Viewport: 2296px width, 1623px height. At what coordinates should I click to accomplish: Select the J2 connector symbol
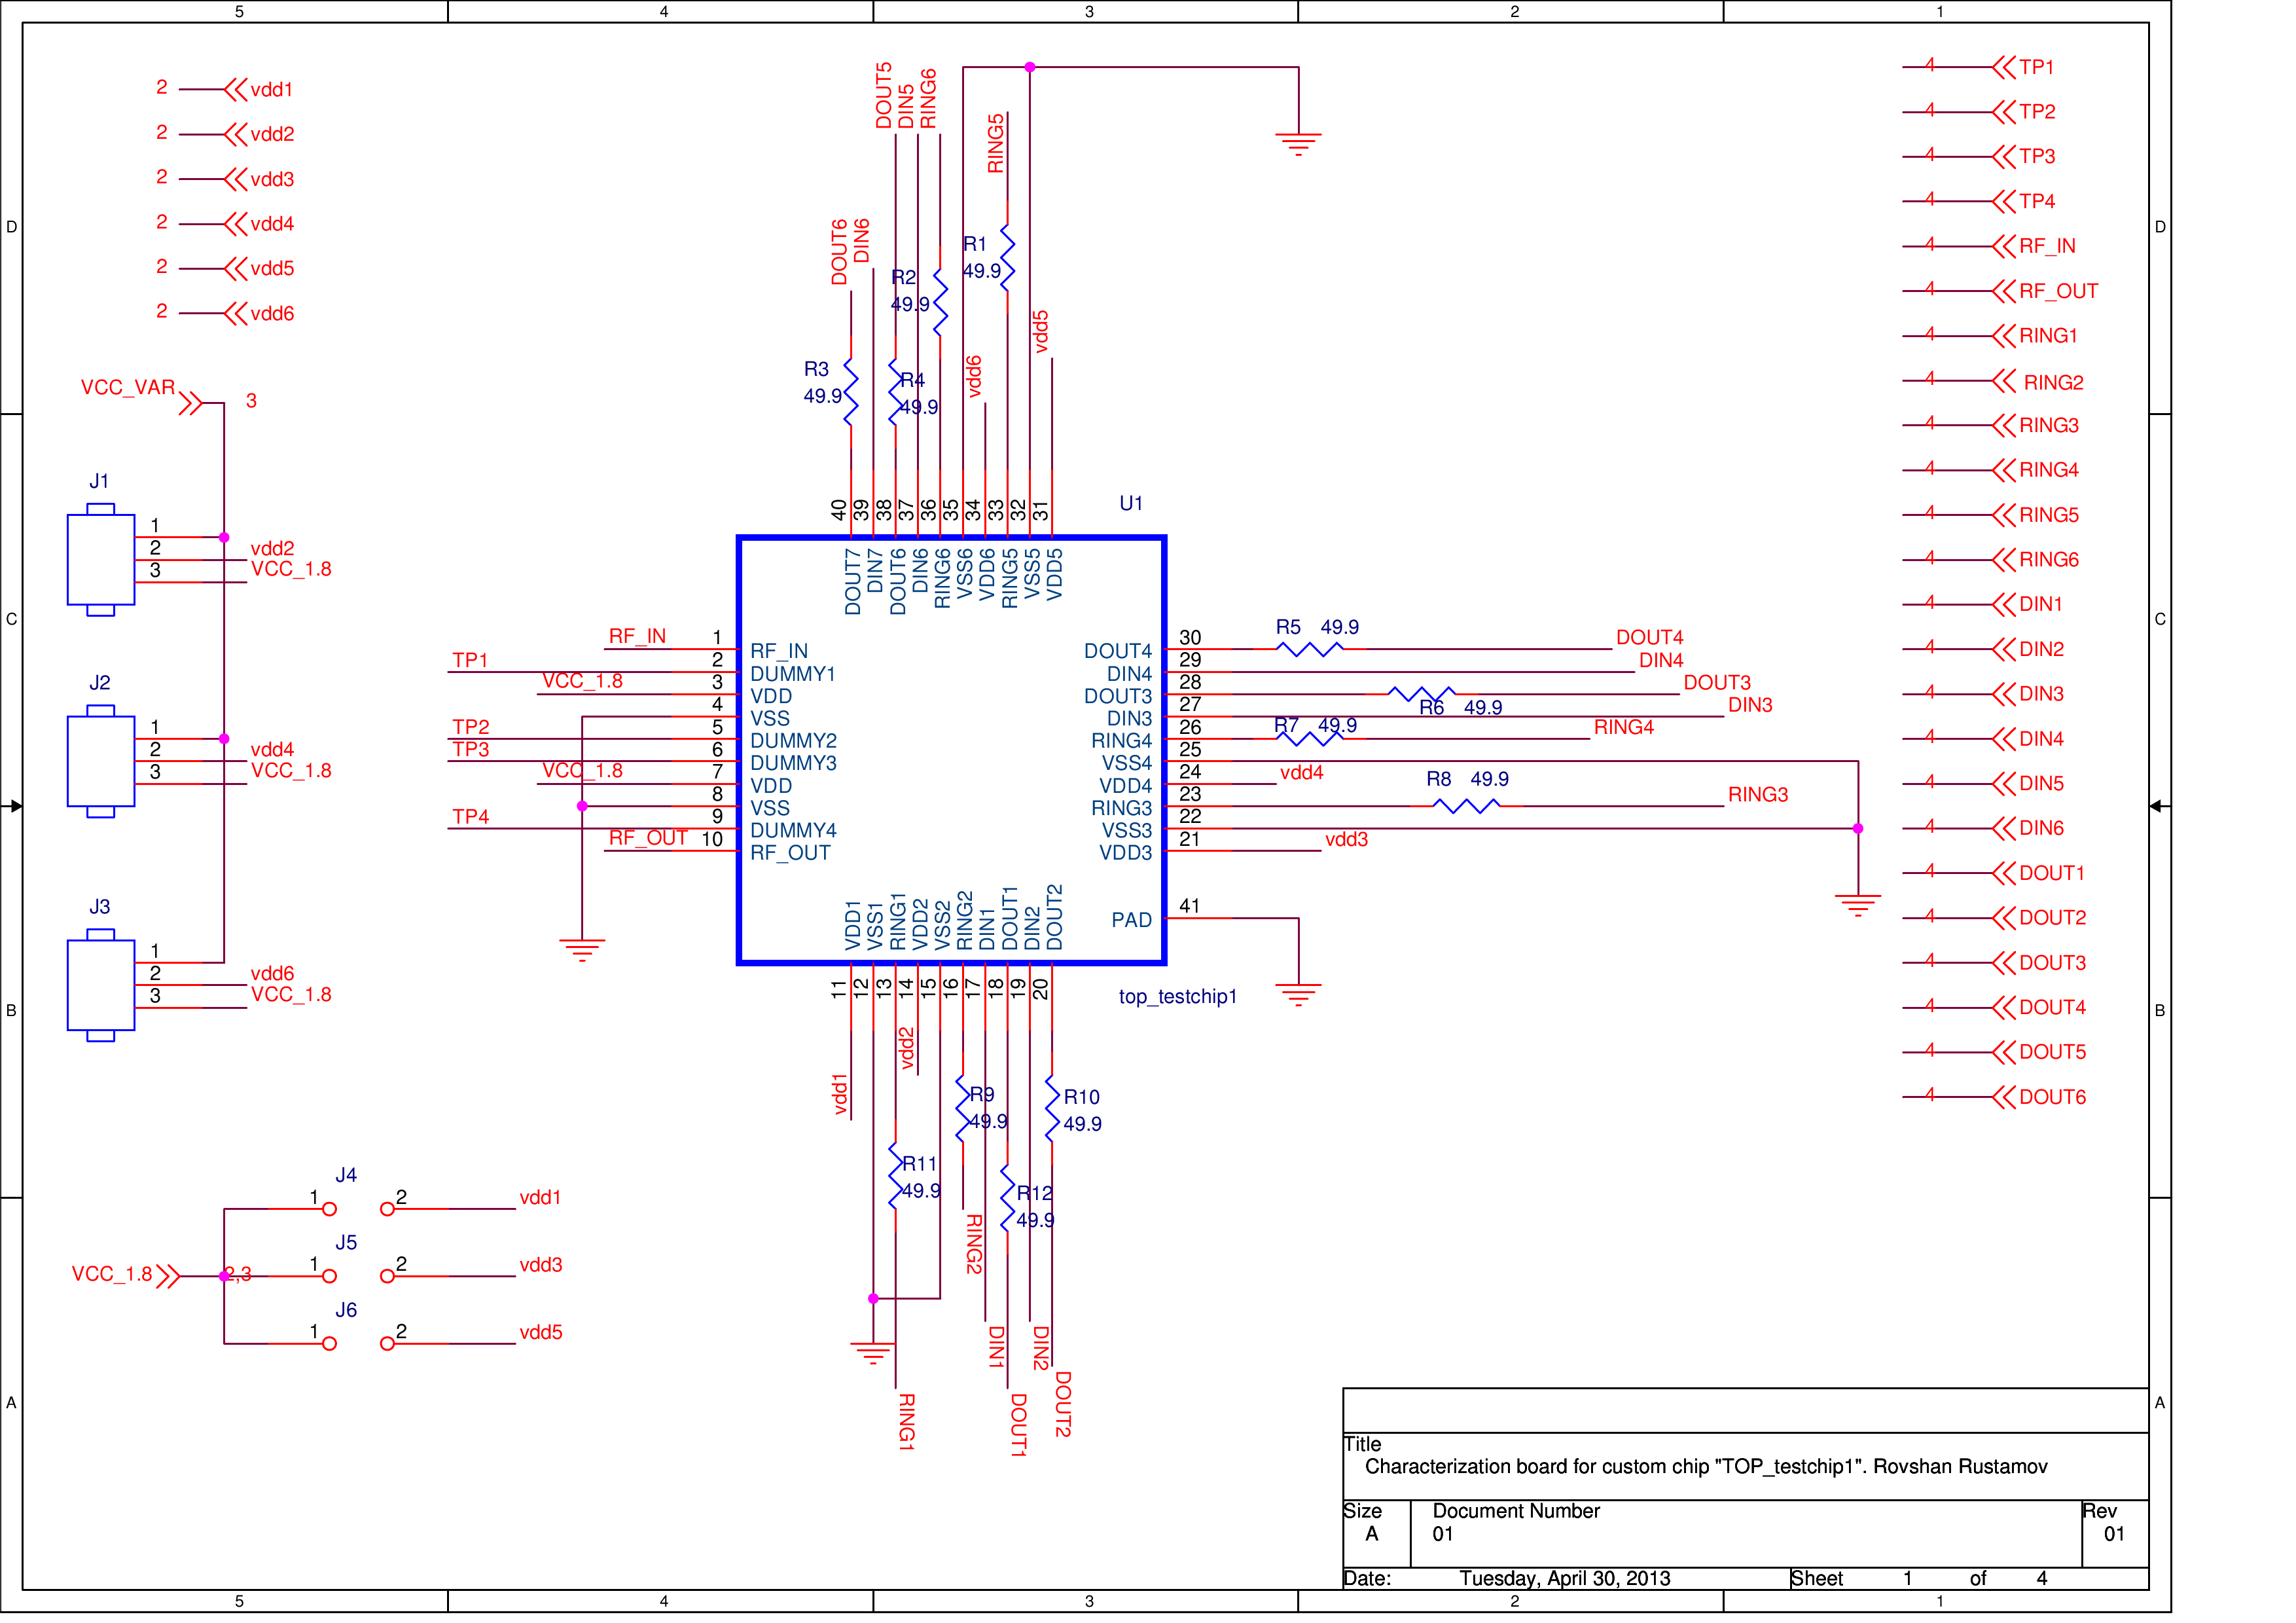point(100,761)
